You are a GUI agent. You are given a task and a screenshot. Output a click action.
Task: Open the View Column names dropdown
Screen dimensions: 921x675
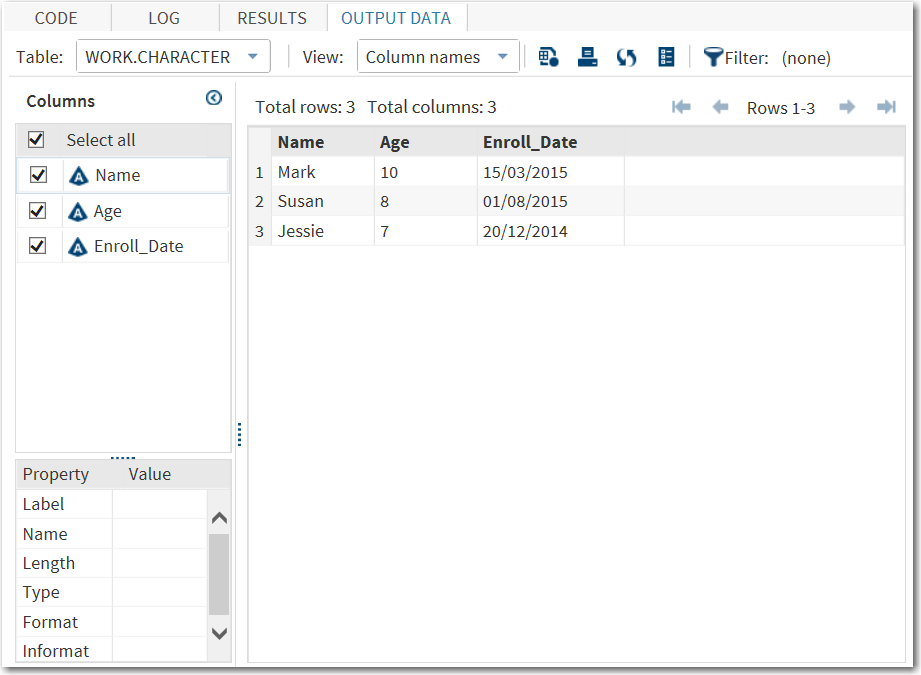(438, 57)
